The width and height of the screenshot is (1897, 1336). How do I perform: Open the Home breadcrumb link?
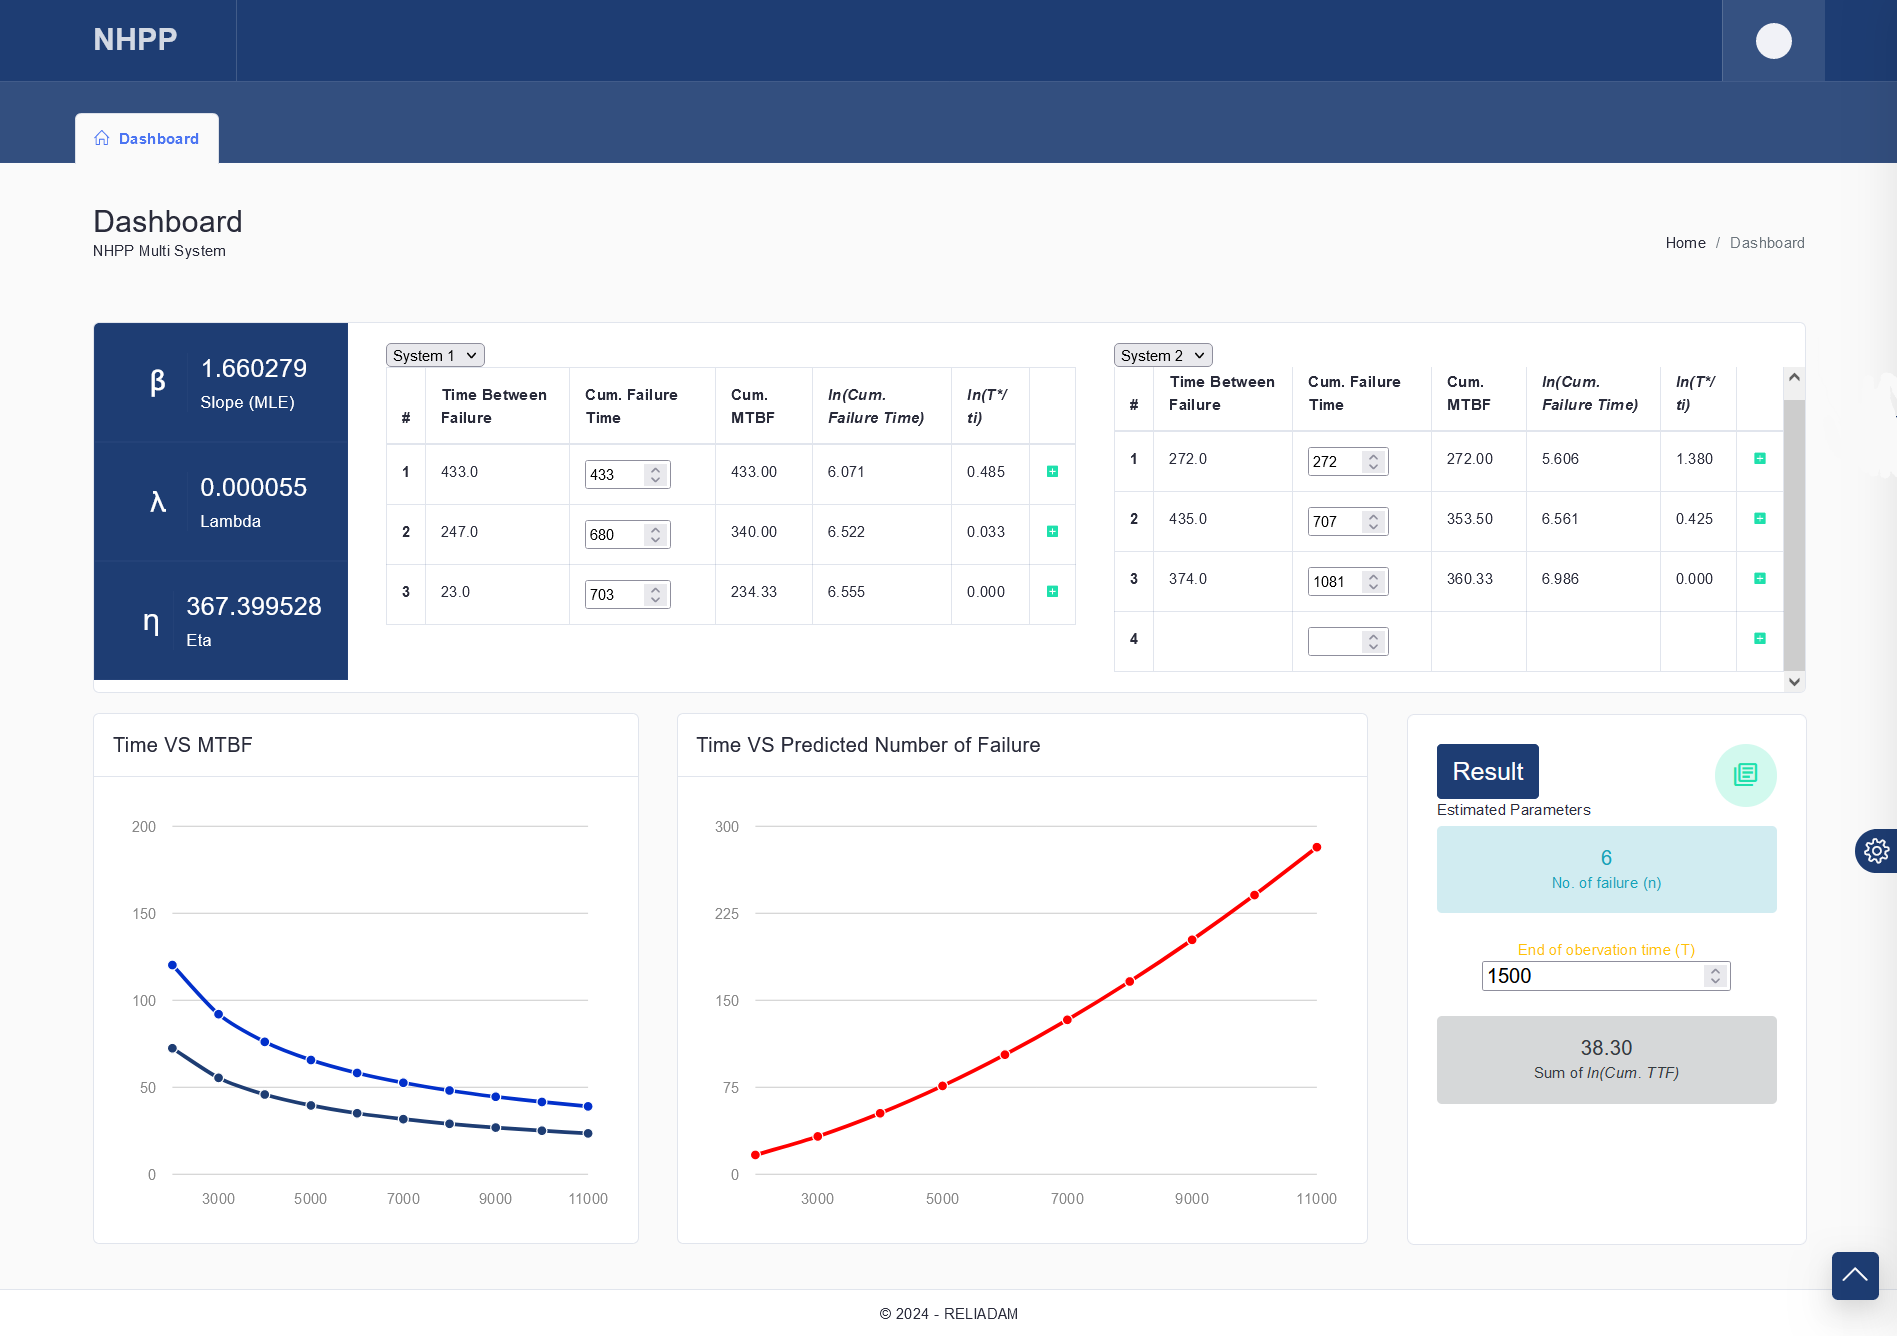pyautogui.click(x=1685, y=242)
